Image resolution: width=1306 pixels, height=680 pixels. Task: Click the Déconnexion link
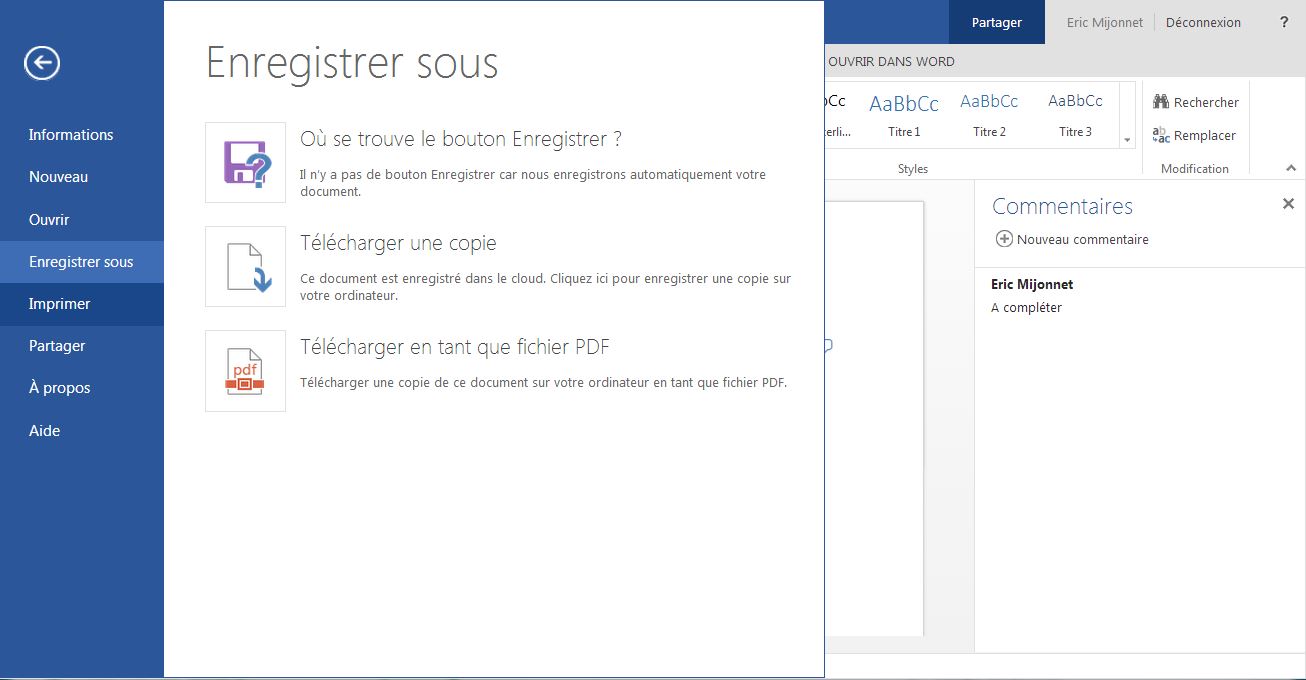(1203, 22)
